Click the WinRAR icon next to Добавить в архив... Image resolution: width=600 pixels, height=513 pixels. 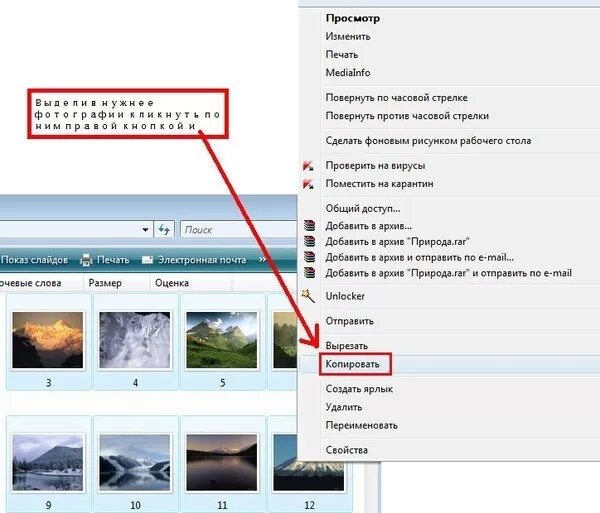pos(309,226)
